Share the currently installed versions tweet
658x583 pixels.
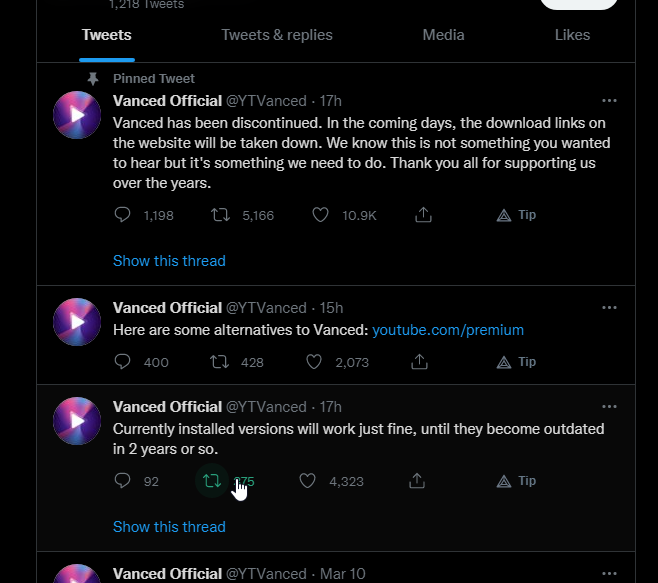coord(416,481)
